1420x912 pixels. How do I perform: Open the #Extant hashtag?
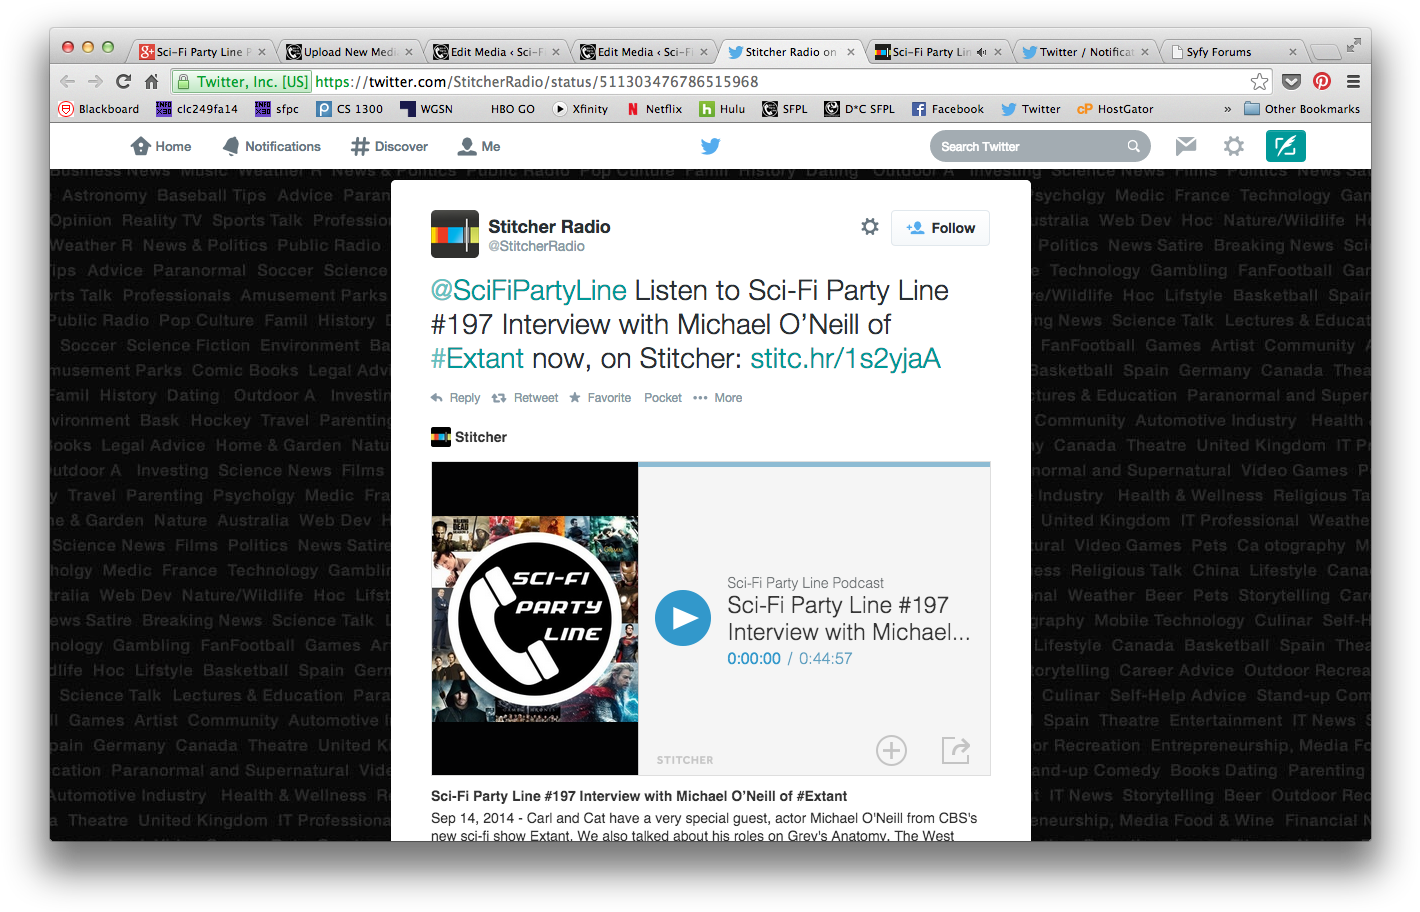pos(477,358)
